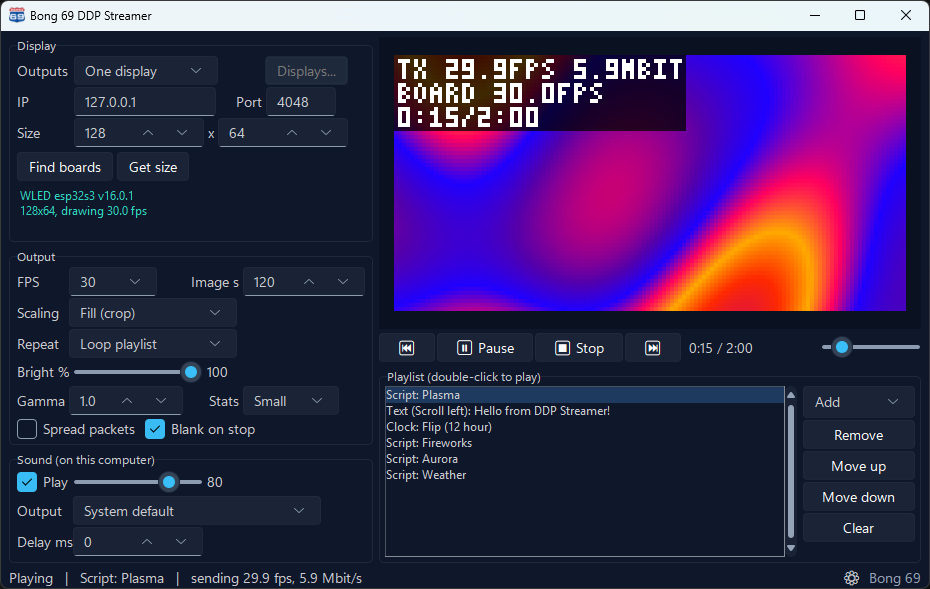Click Move down button
This screenshot has width=930, height=589.
click(x=858, y=497)
